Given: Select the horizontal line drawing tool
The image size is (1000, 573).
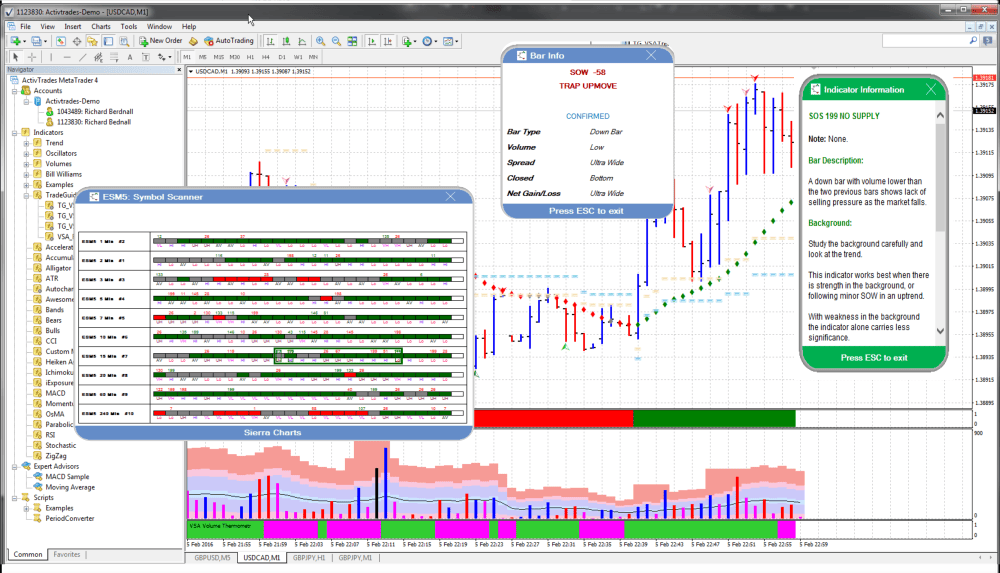Looking at the screenshot, I should coord(66,57).
